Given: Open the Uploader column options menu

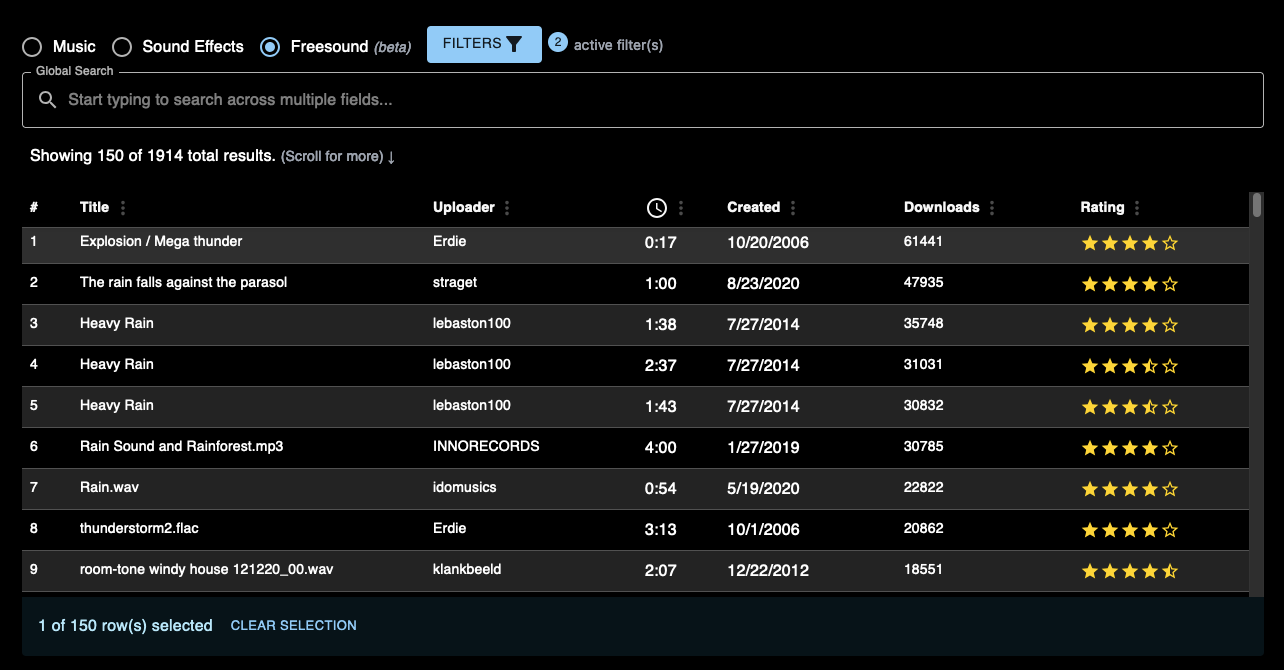Looking at the screenshot, I should 507,207.
